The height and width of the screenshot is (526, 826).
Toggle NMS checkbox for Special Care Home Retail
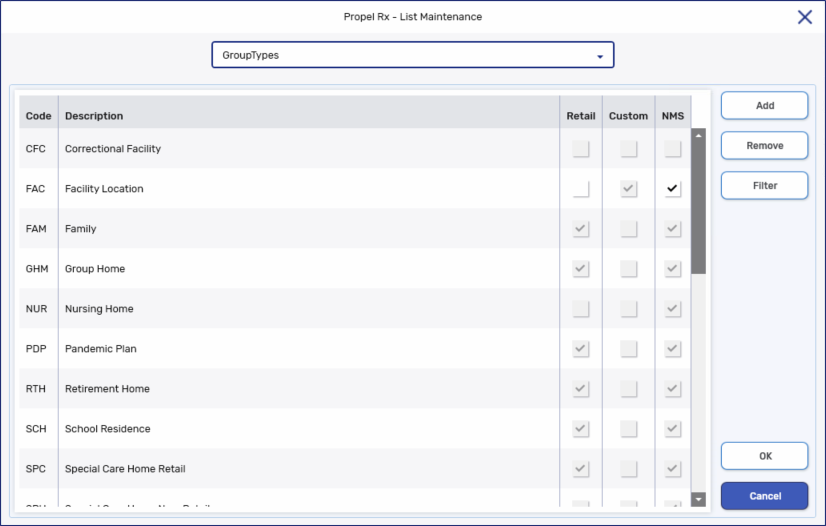coord(673,469)
